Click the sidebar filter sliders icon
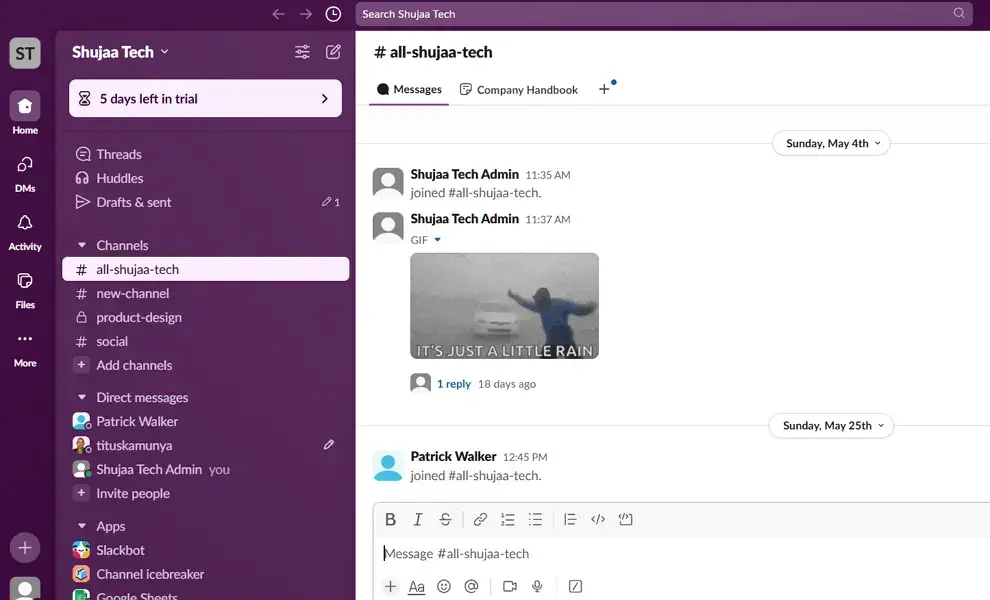 [302, 52]
